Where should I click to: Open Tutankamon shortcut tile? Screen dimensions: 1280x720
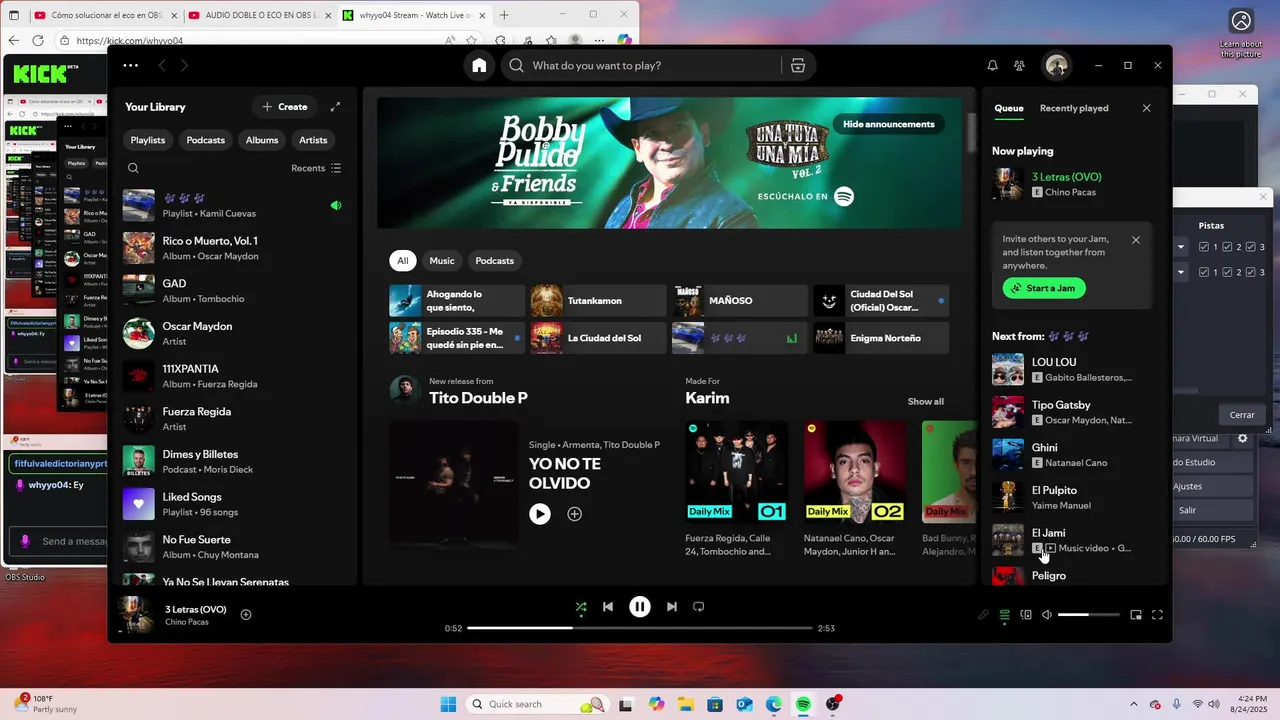coord(598,300)
